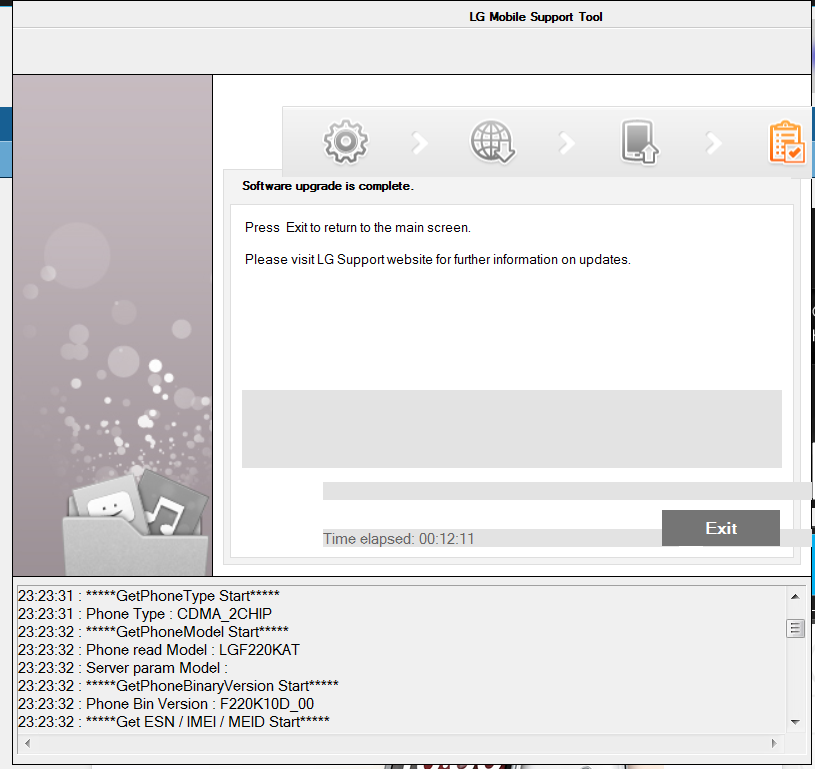Click the arrow between globe and phone steps

click(567, 143)
